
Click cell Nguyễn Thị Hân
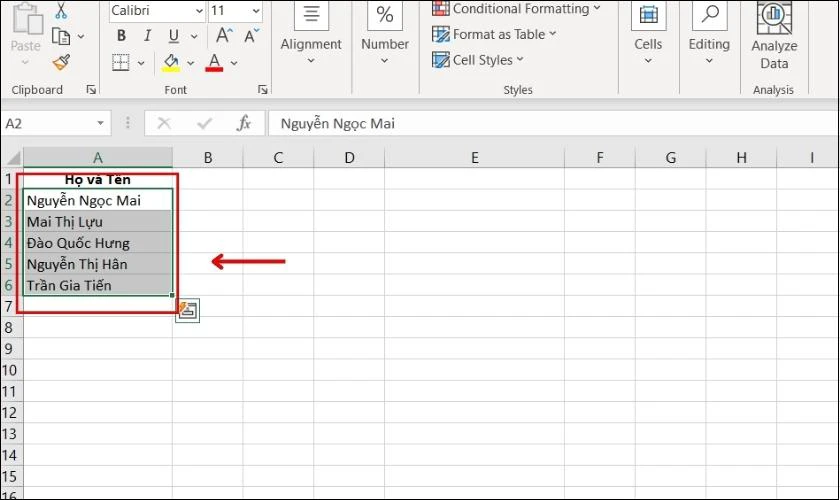point(98,264)
